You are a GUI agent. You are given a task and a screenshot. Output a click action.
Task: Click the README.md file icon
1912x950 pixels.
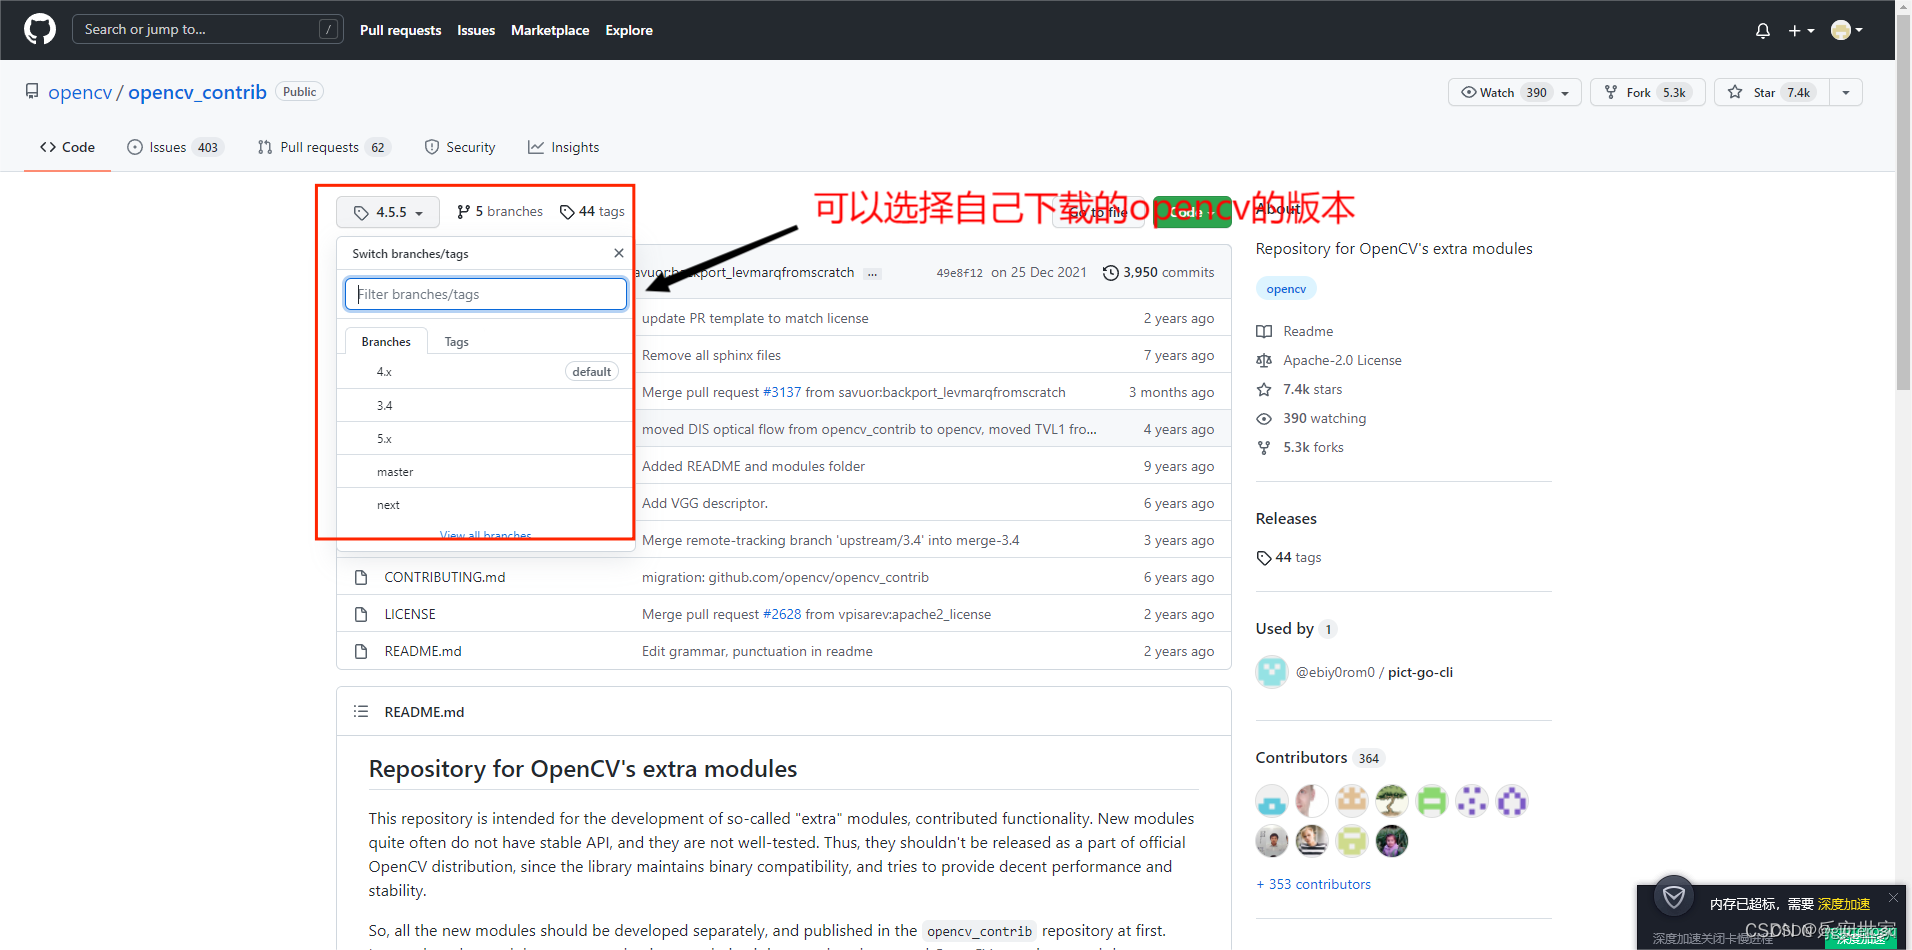(x=361, y=651)
